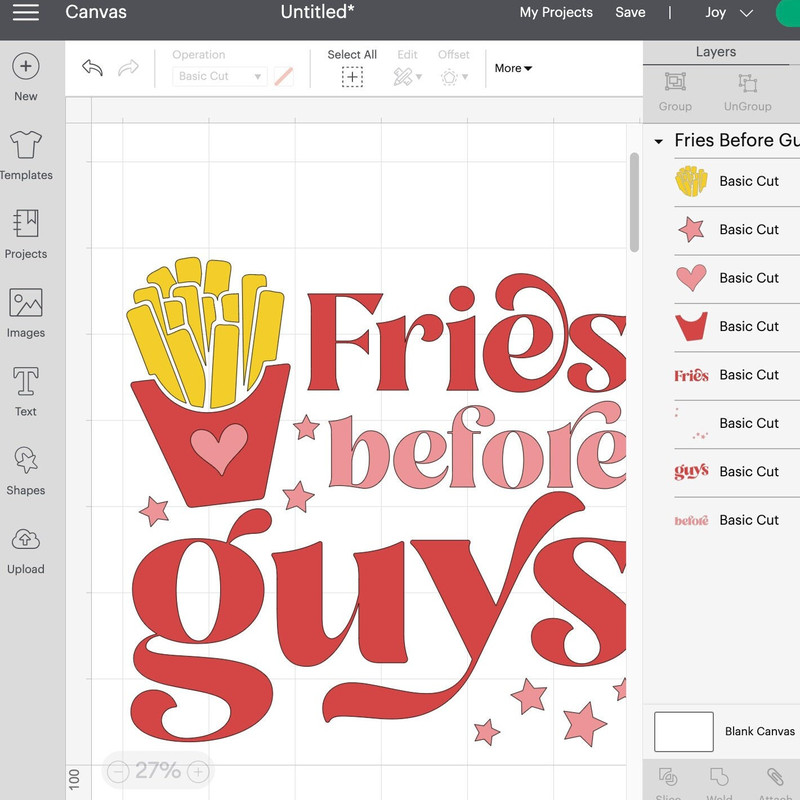The width and height of the screenshot is (800, 800).
Task: Collapse the Fries Before Guys layer group
Action: [x=658, y=142]
